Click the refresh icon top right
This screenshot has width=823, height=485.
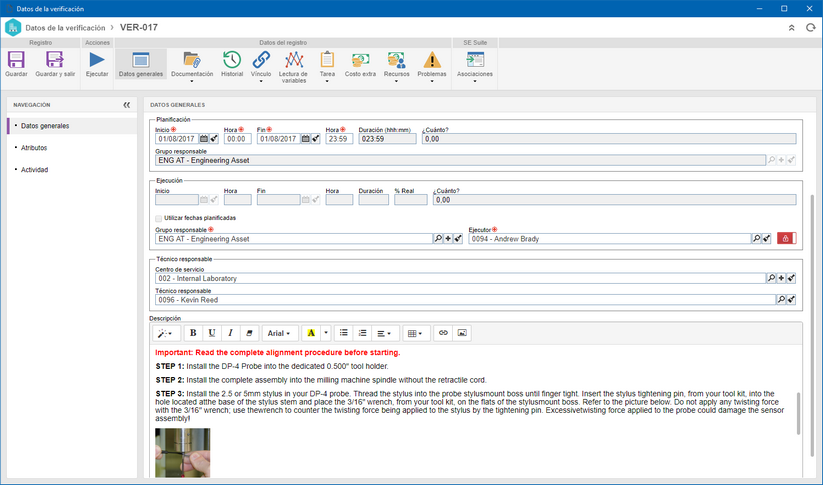pyautogui.click(x=810, y=28)
